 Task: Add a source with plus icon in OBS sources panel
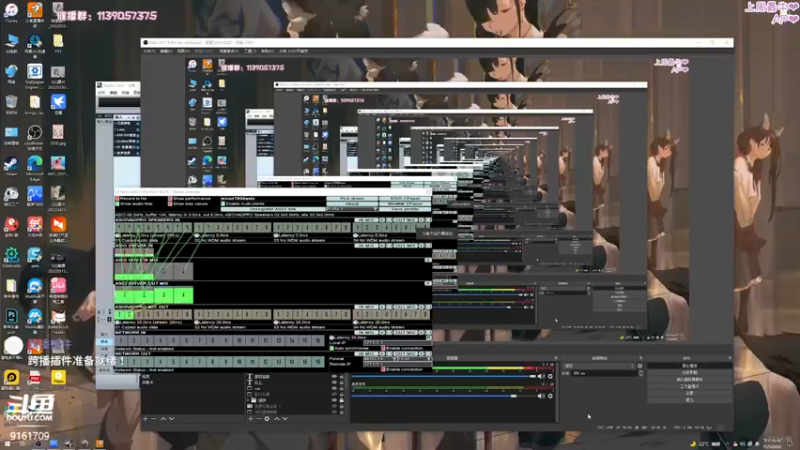[250, 418]
